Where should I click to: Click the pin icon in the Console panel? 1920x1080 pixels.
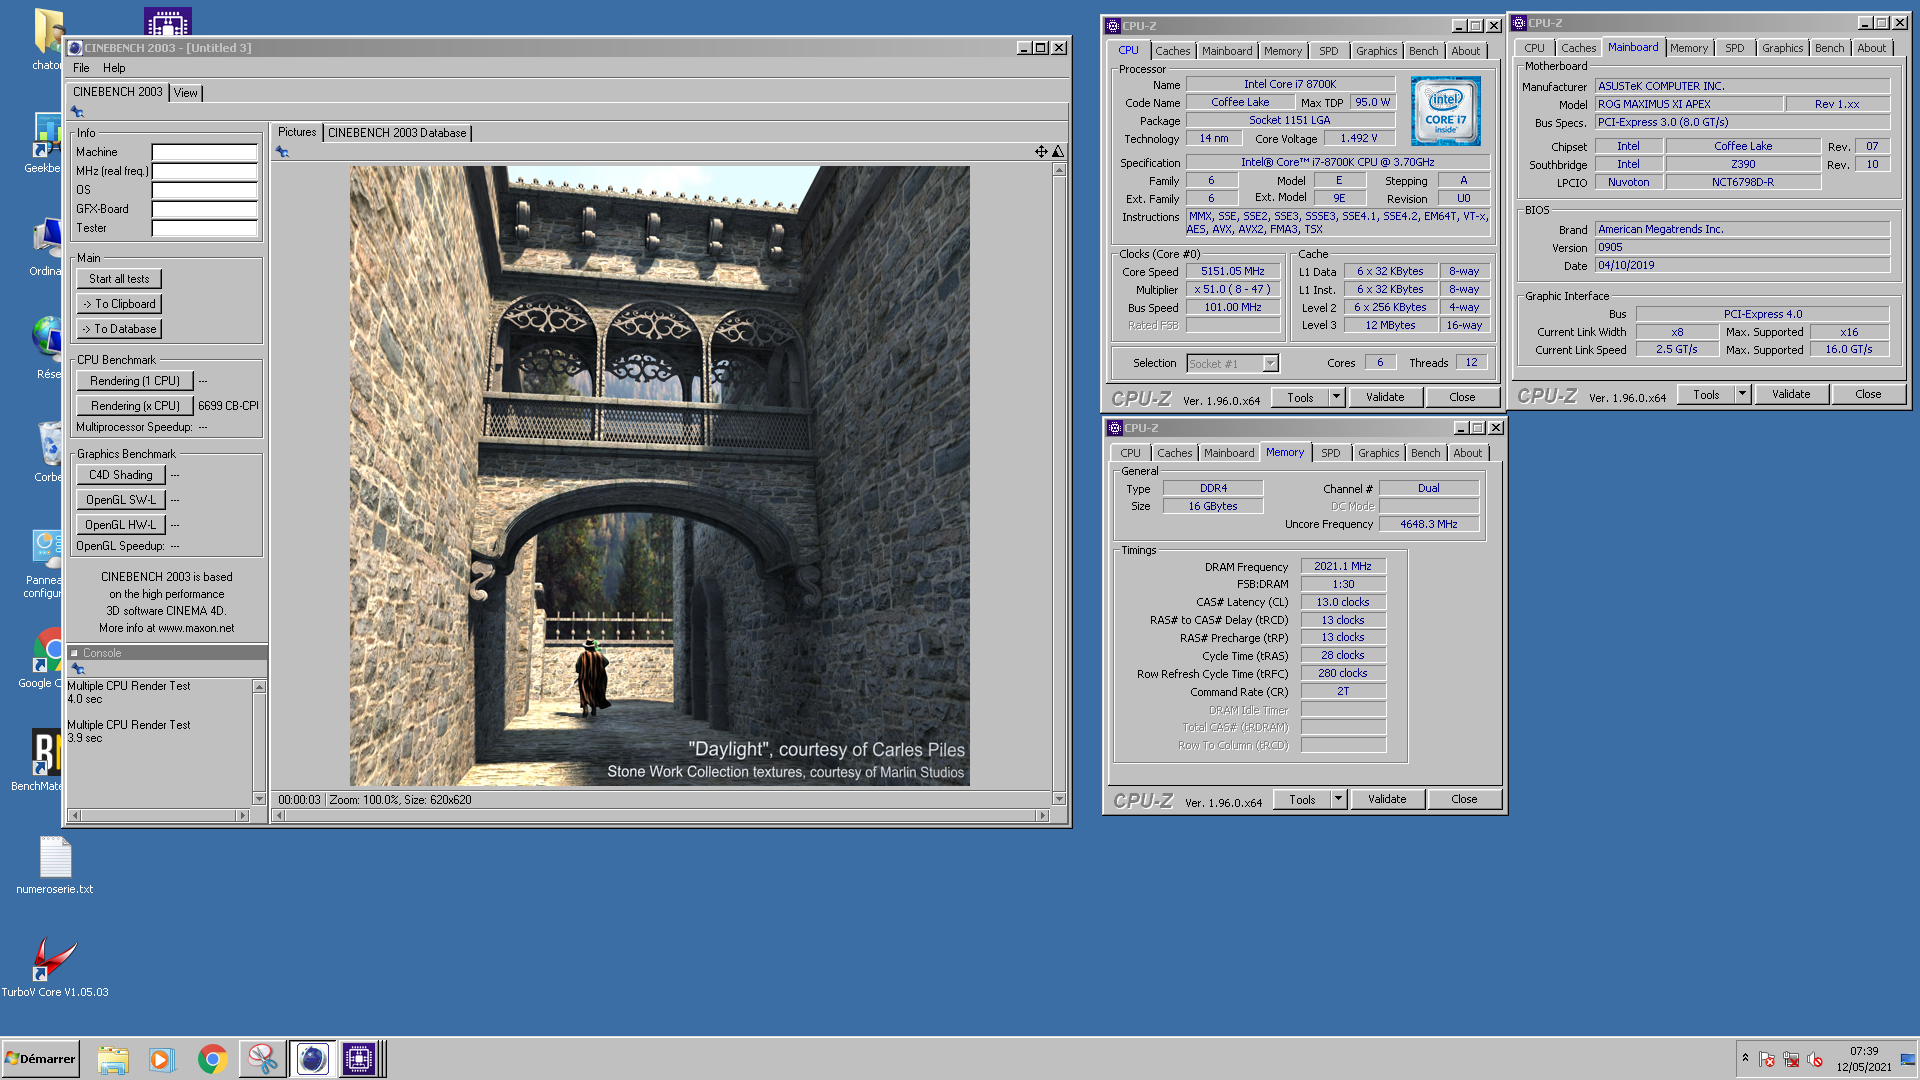click(x=77, y=668)
